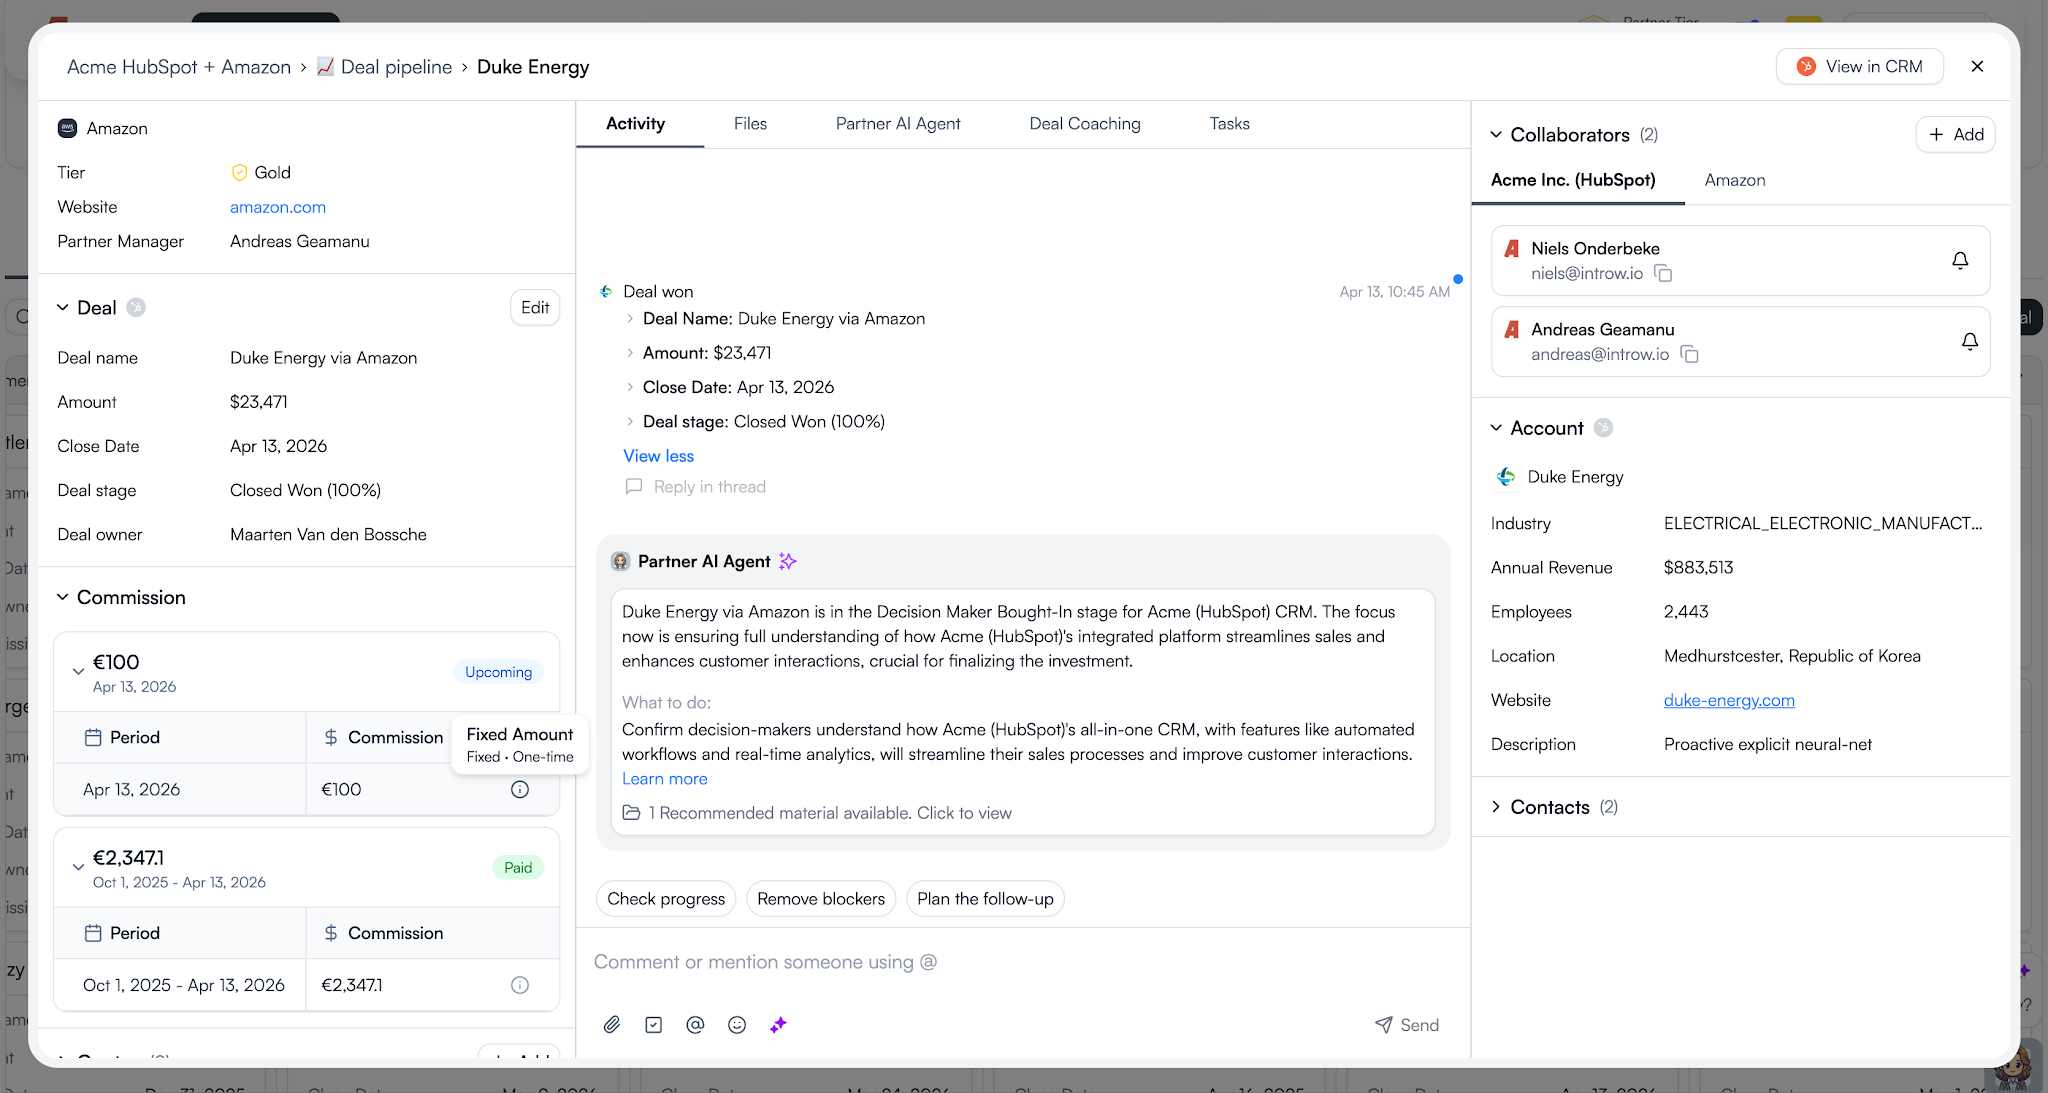Click info icon in €2,347.1 commission row
The height and width of the screenshot is (1093, 2048).
pos(520,986)
